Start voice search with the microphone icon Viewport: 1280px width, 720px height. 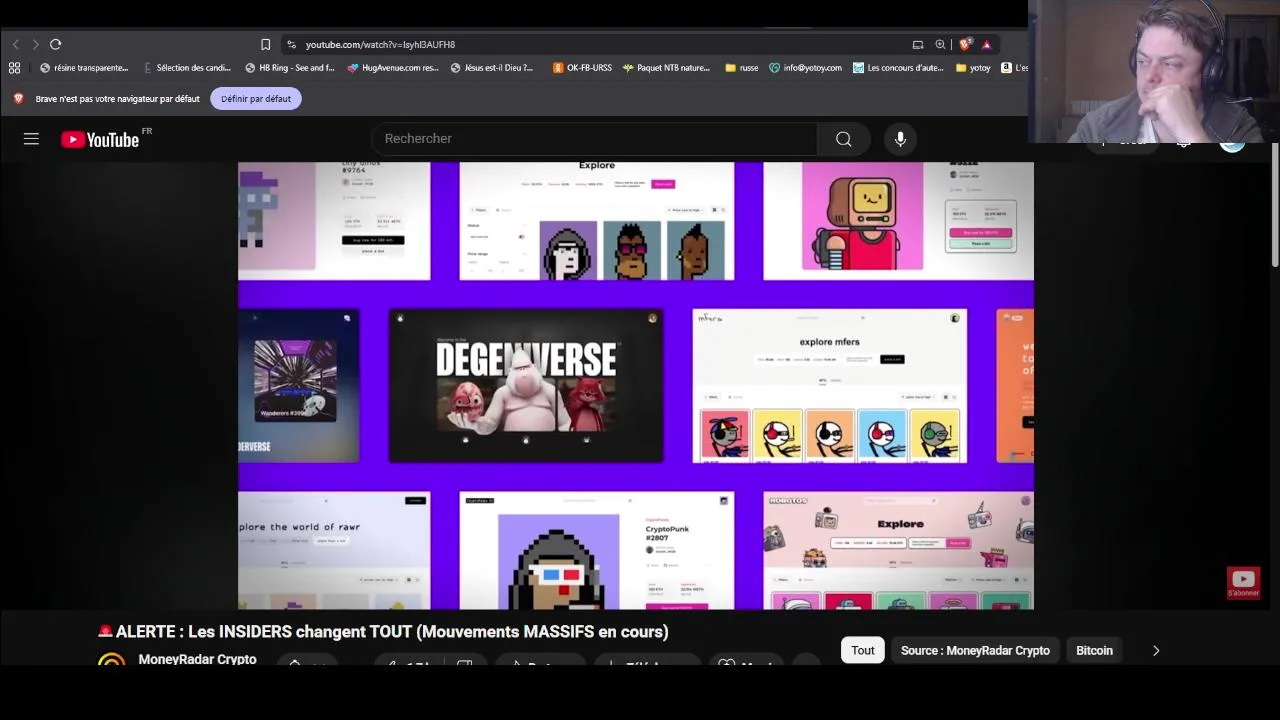[x=900, y=139]
